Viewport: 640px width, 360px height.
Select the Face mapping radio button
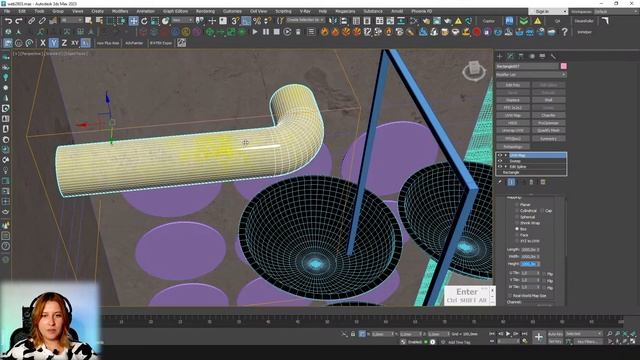point(517,235)
